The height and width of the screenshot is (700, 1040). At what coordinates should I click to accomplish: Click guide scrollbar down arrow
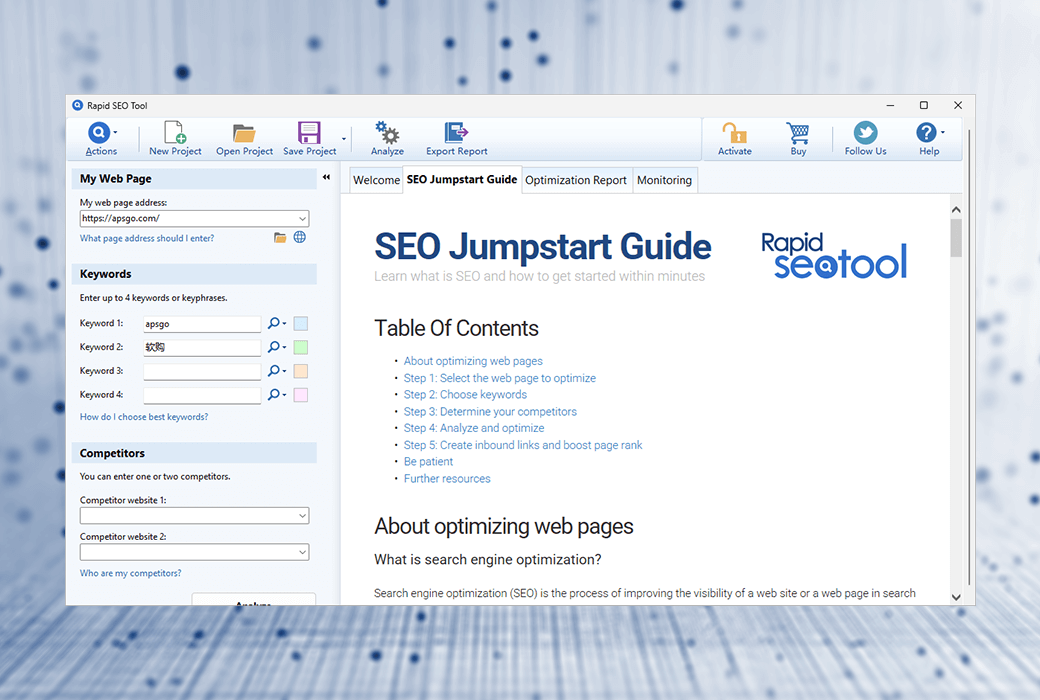(956, 597)
